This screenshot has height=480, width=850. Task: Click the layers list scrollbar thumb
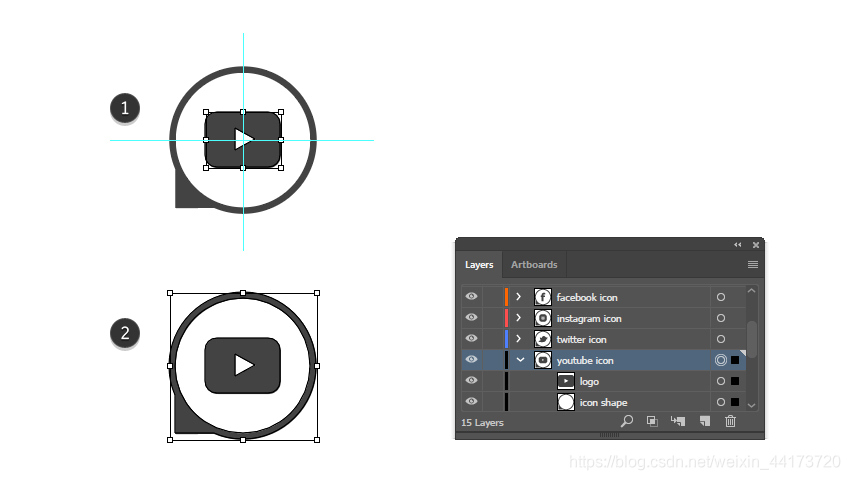(751, 340)
